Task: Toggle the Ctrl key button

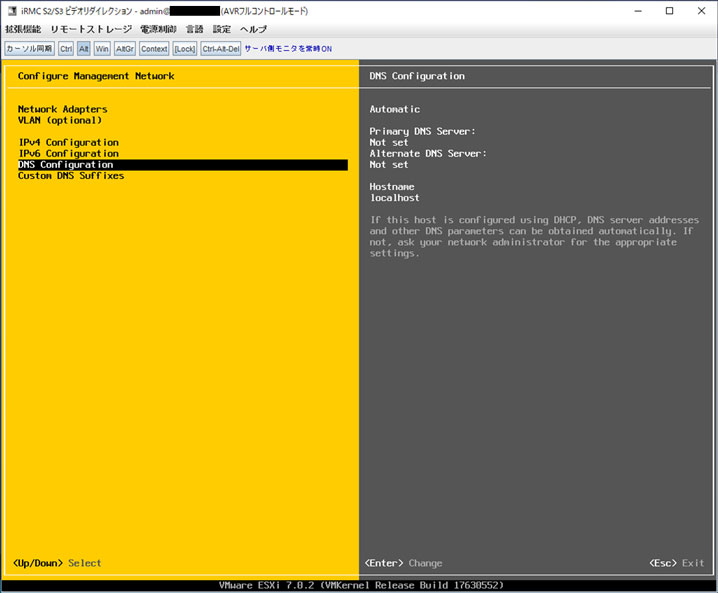Action: (66, 49)
